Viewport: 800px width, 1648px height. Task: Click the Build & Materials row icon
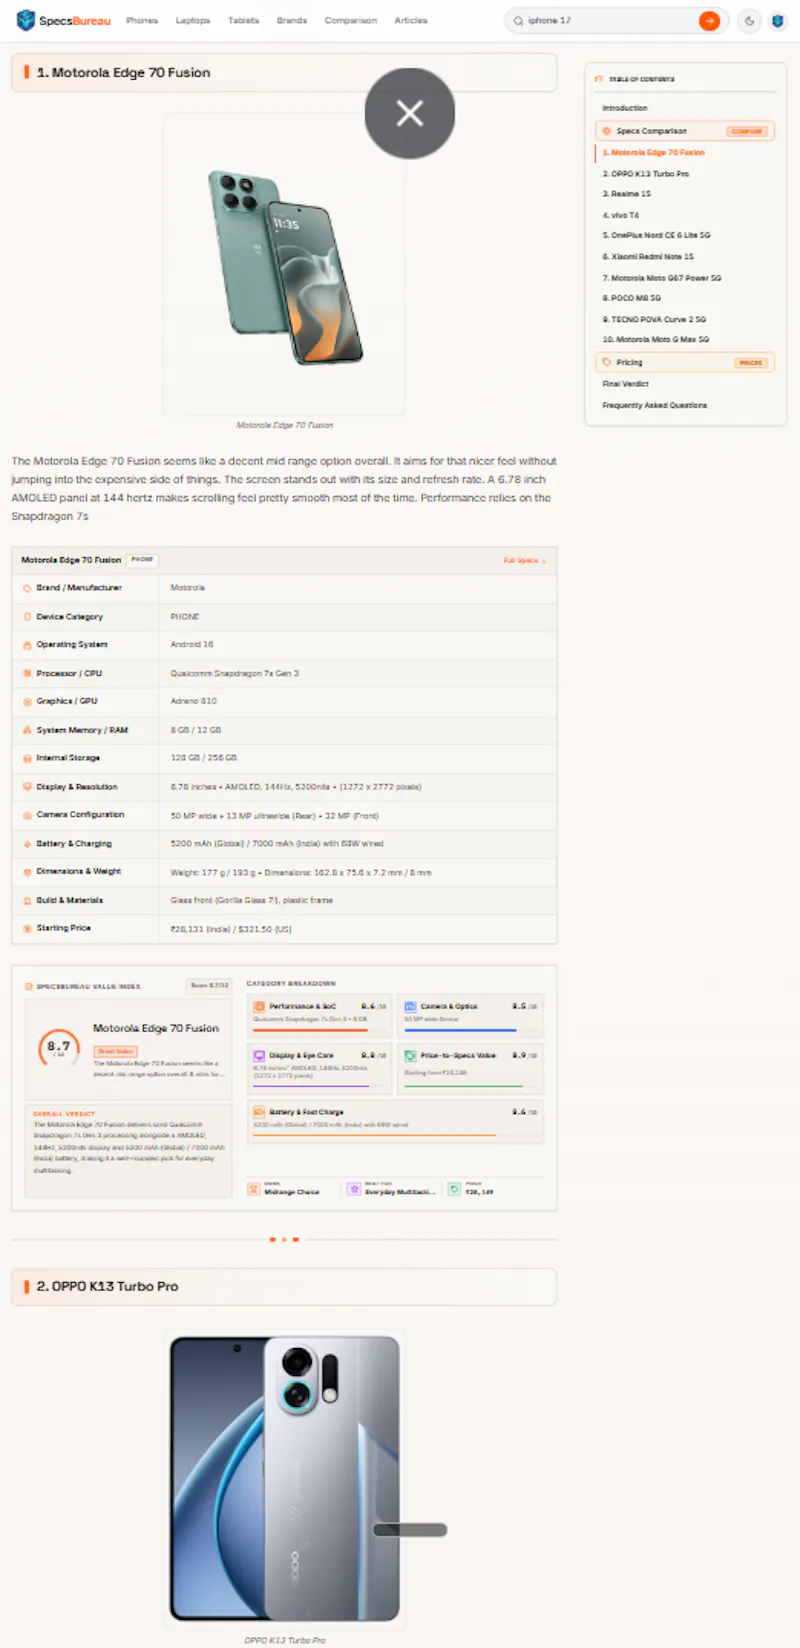point(27,901)
